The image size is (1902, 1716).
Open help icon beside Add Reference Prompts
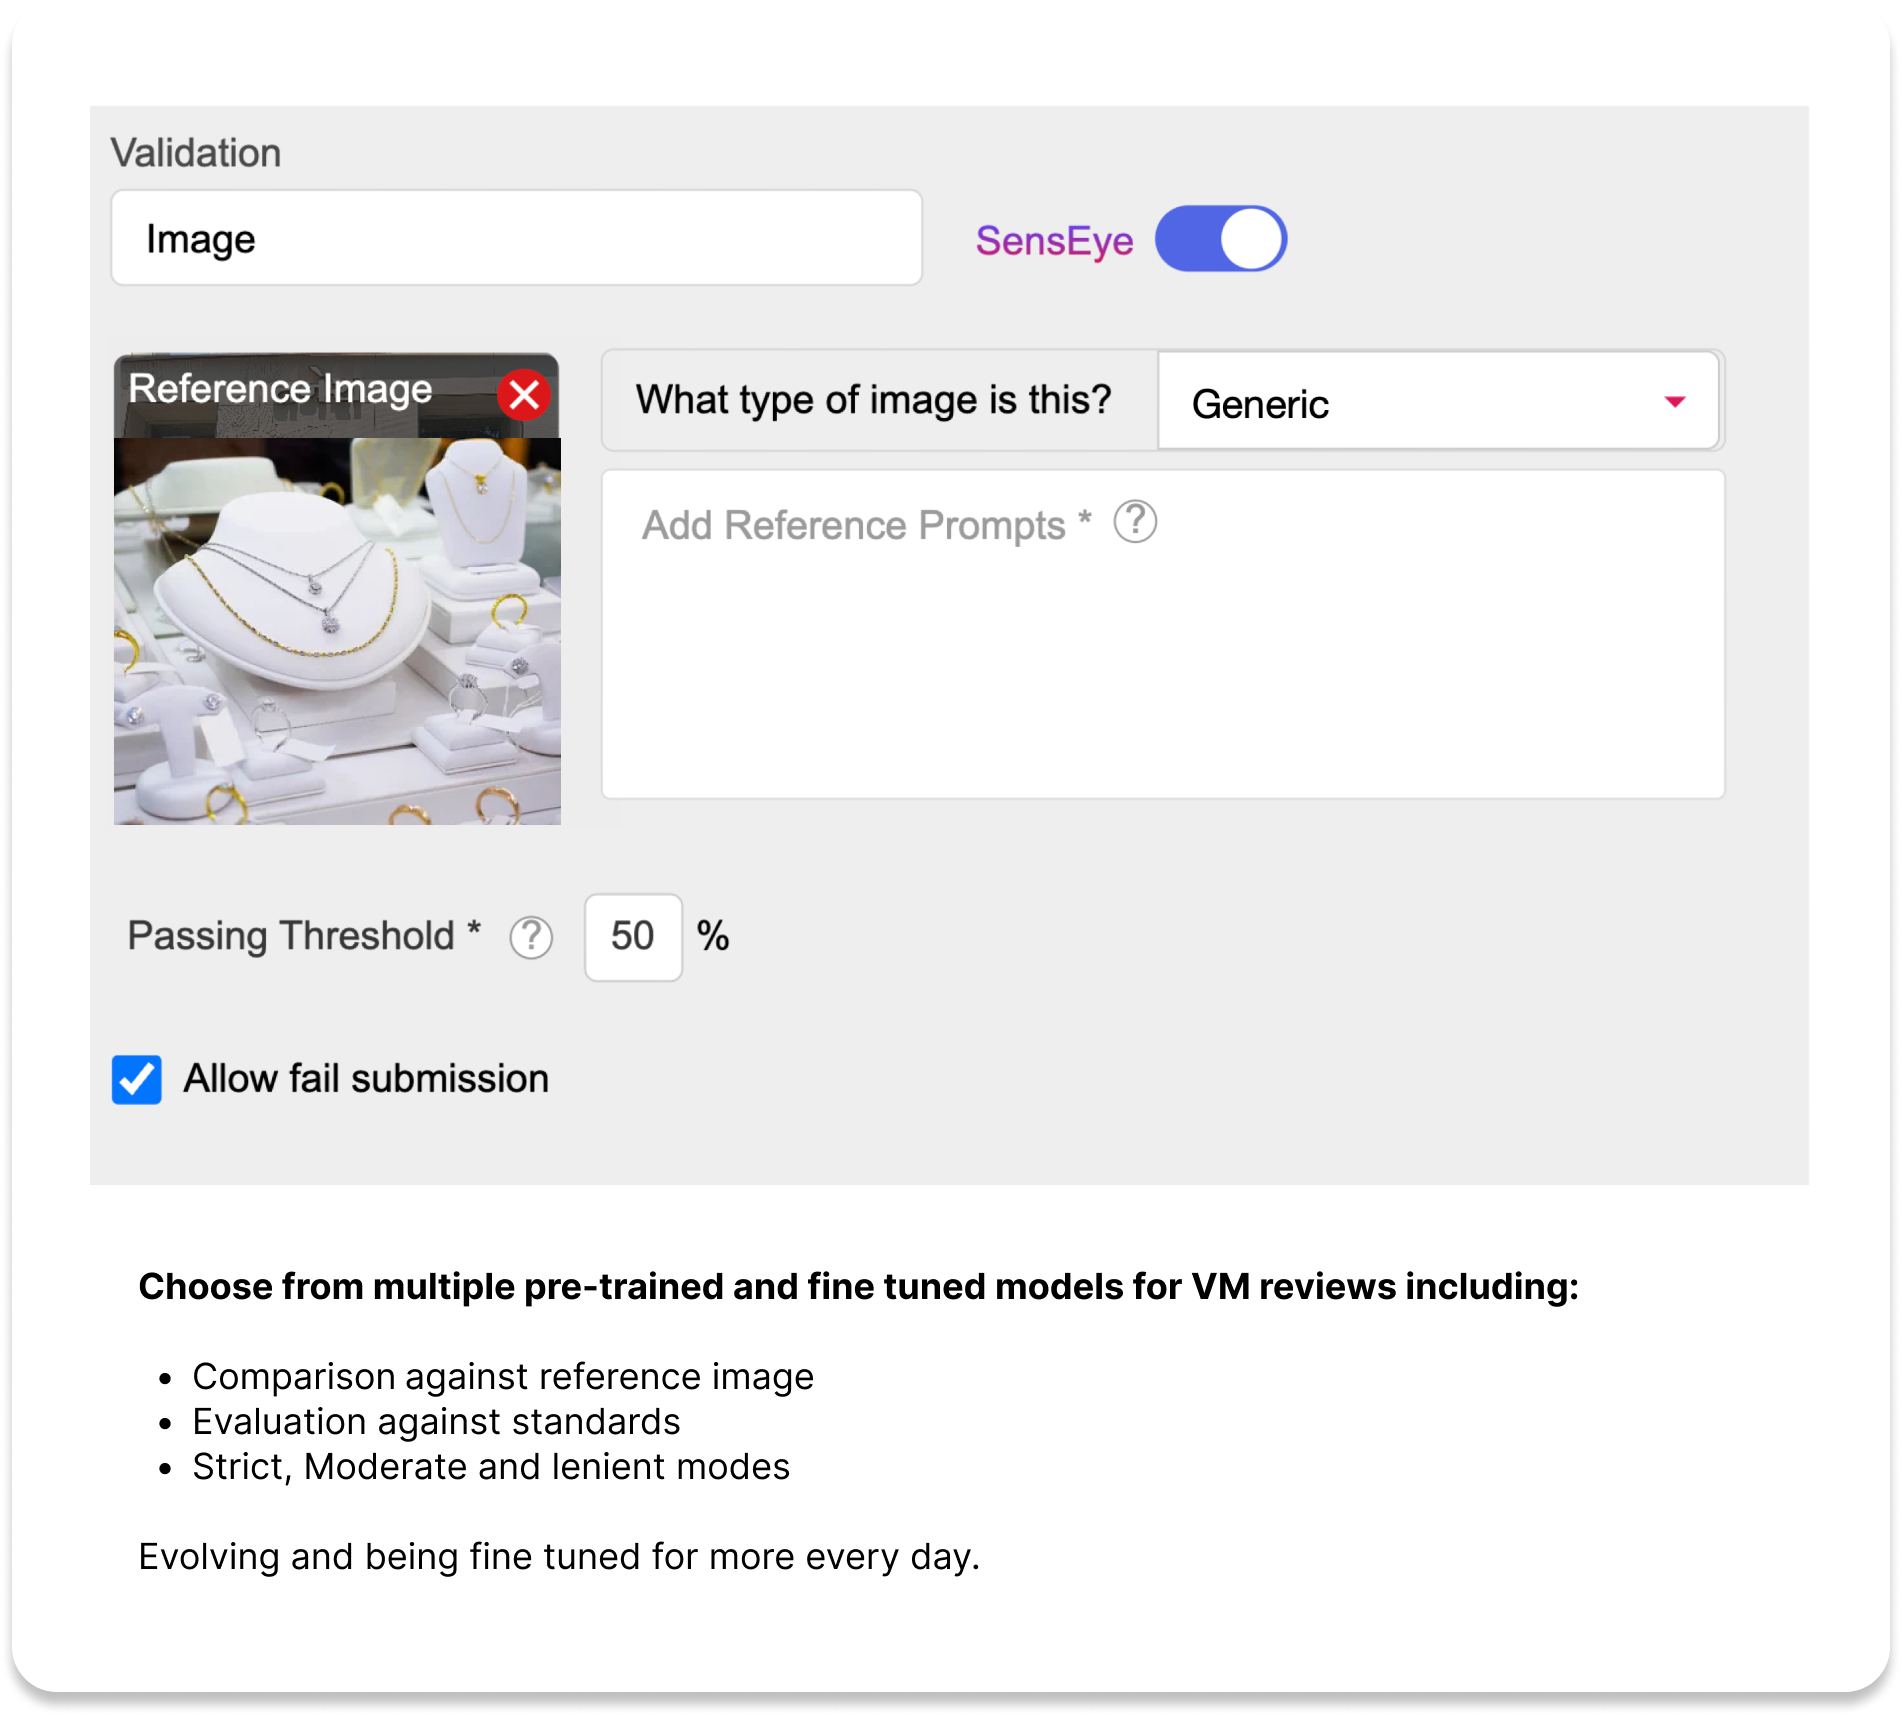click(1135, 522)
